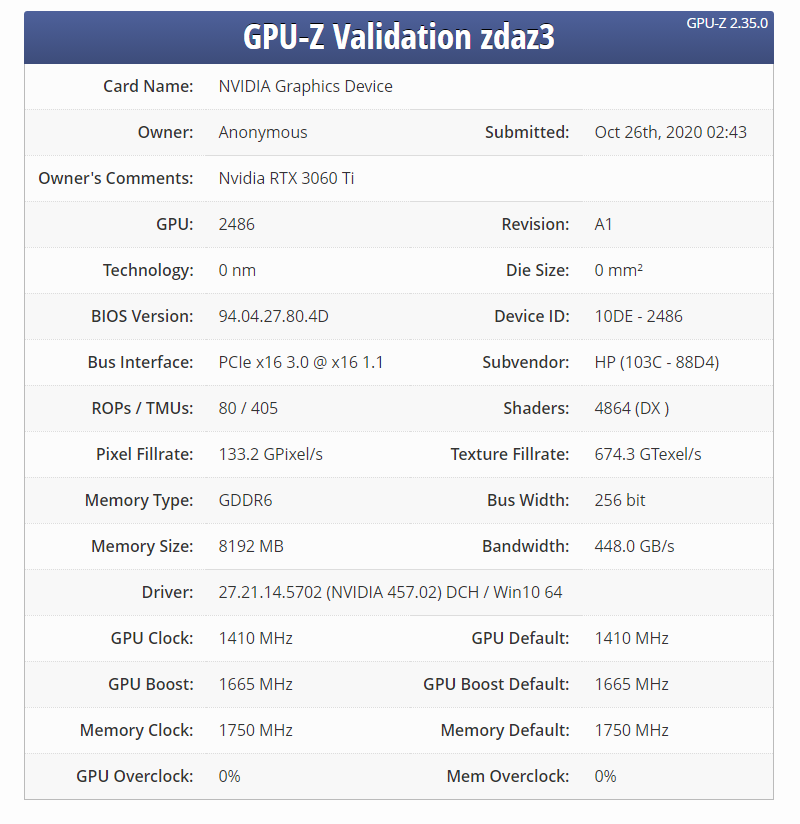This screenshot has width=800, height=824.
Task: Click the Bandwidth: label
Action: click(x=526, y=546)
